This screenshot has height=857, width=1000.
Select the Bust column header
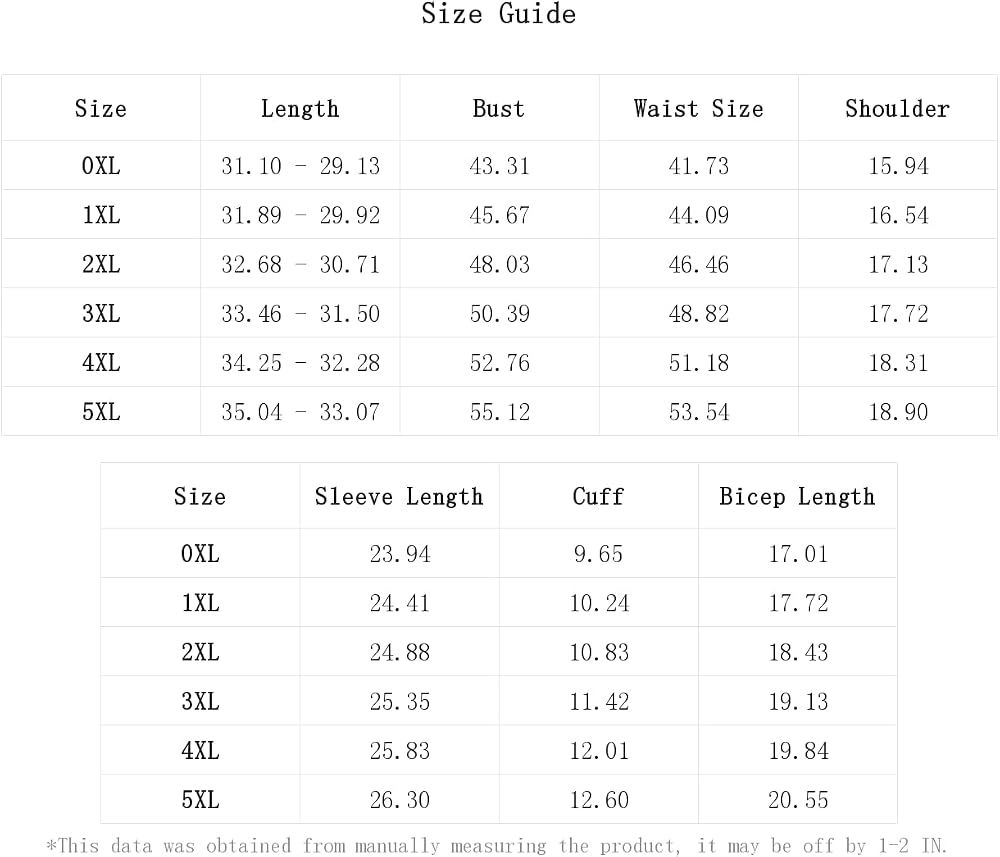click(x=499, y=109)
